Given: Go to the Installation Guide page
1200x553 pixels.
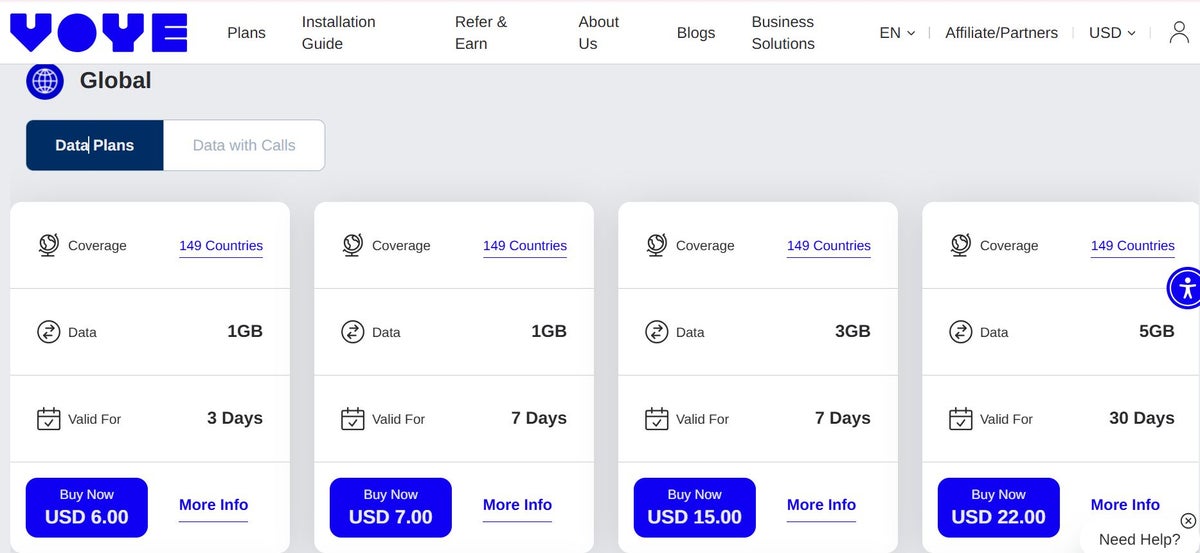Looking at the screenshot, I should point(338,33).
